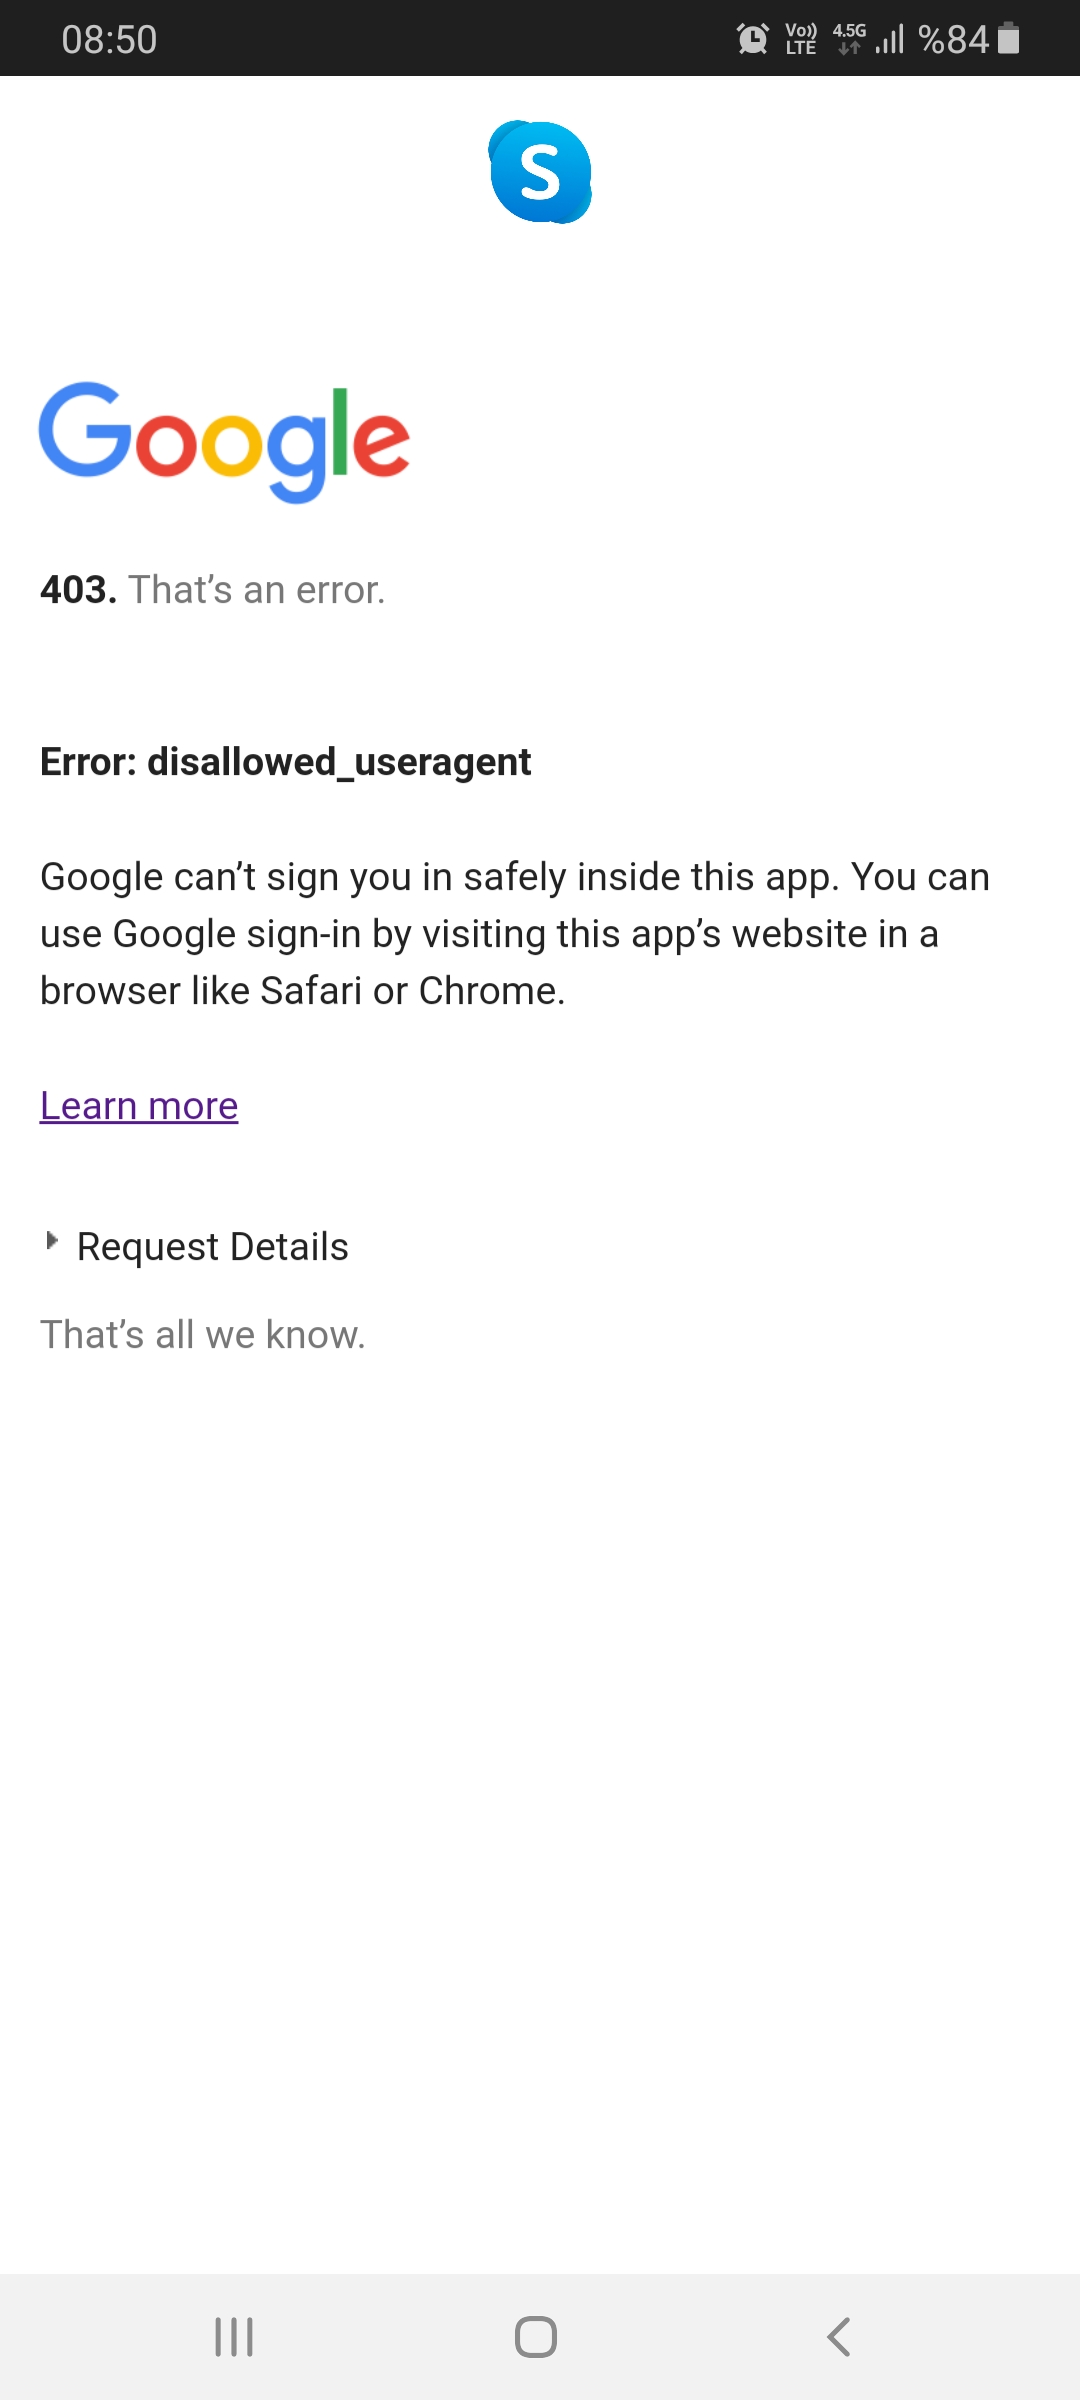
Task: Click the Request Details label
Action: [213, 1247]
